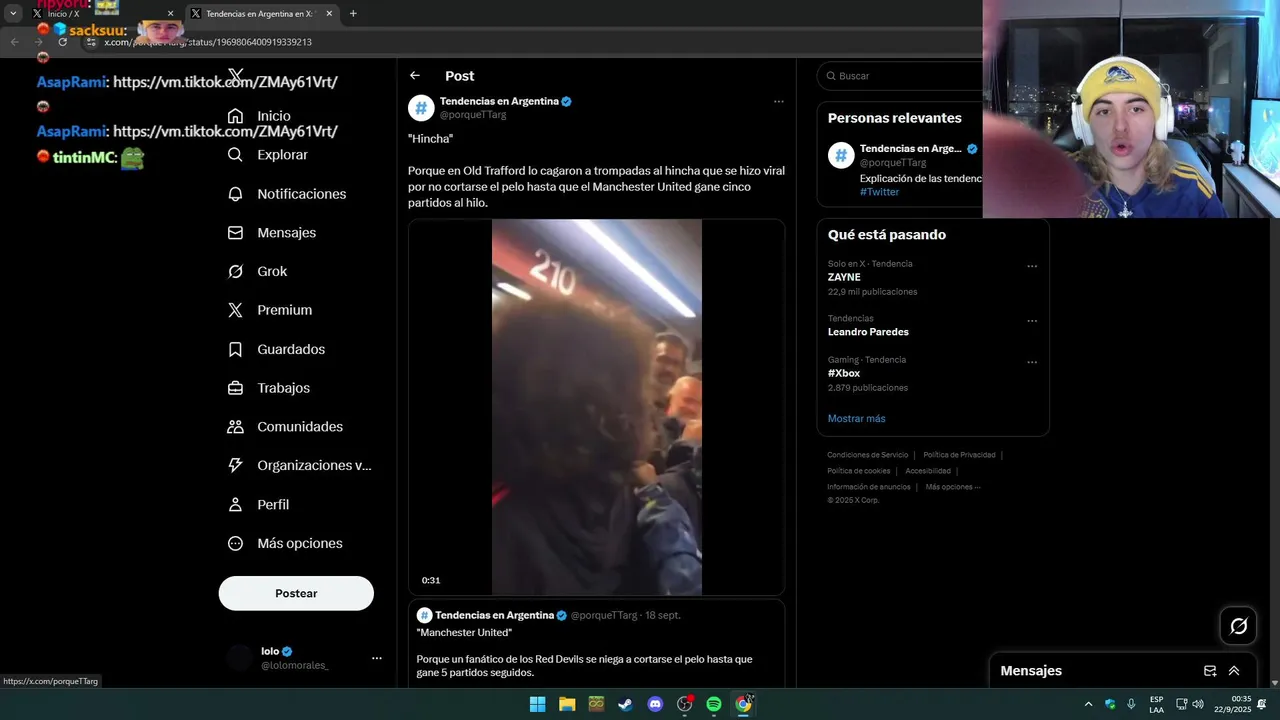Open Mensajes envelope icon in sidebar
This screenshot has height=720, width=1280.
(x=235, y=232)
